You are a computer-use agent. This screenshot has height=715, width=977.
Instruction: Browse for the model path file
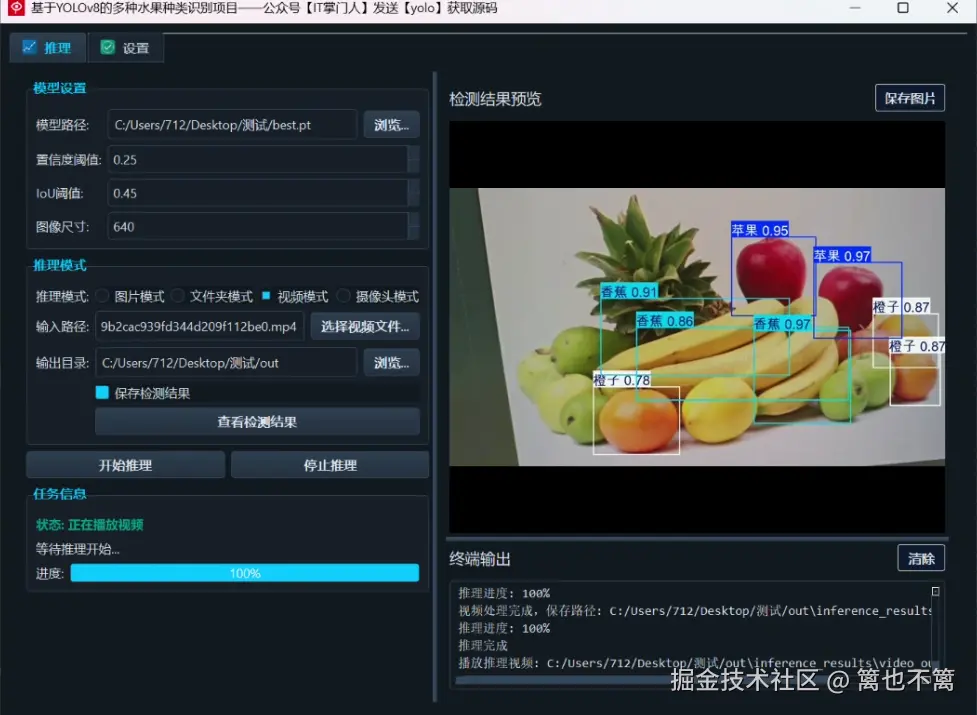[x=391, y=125]
